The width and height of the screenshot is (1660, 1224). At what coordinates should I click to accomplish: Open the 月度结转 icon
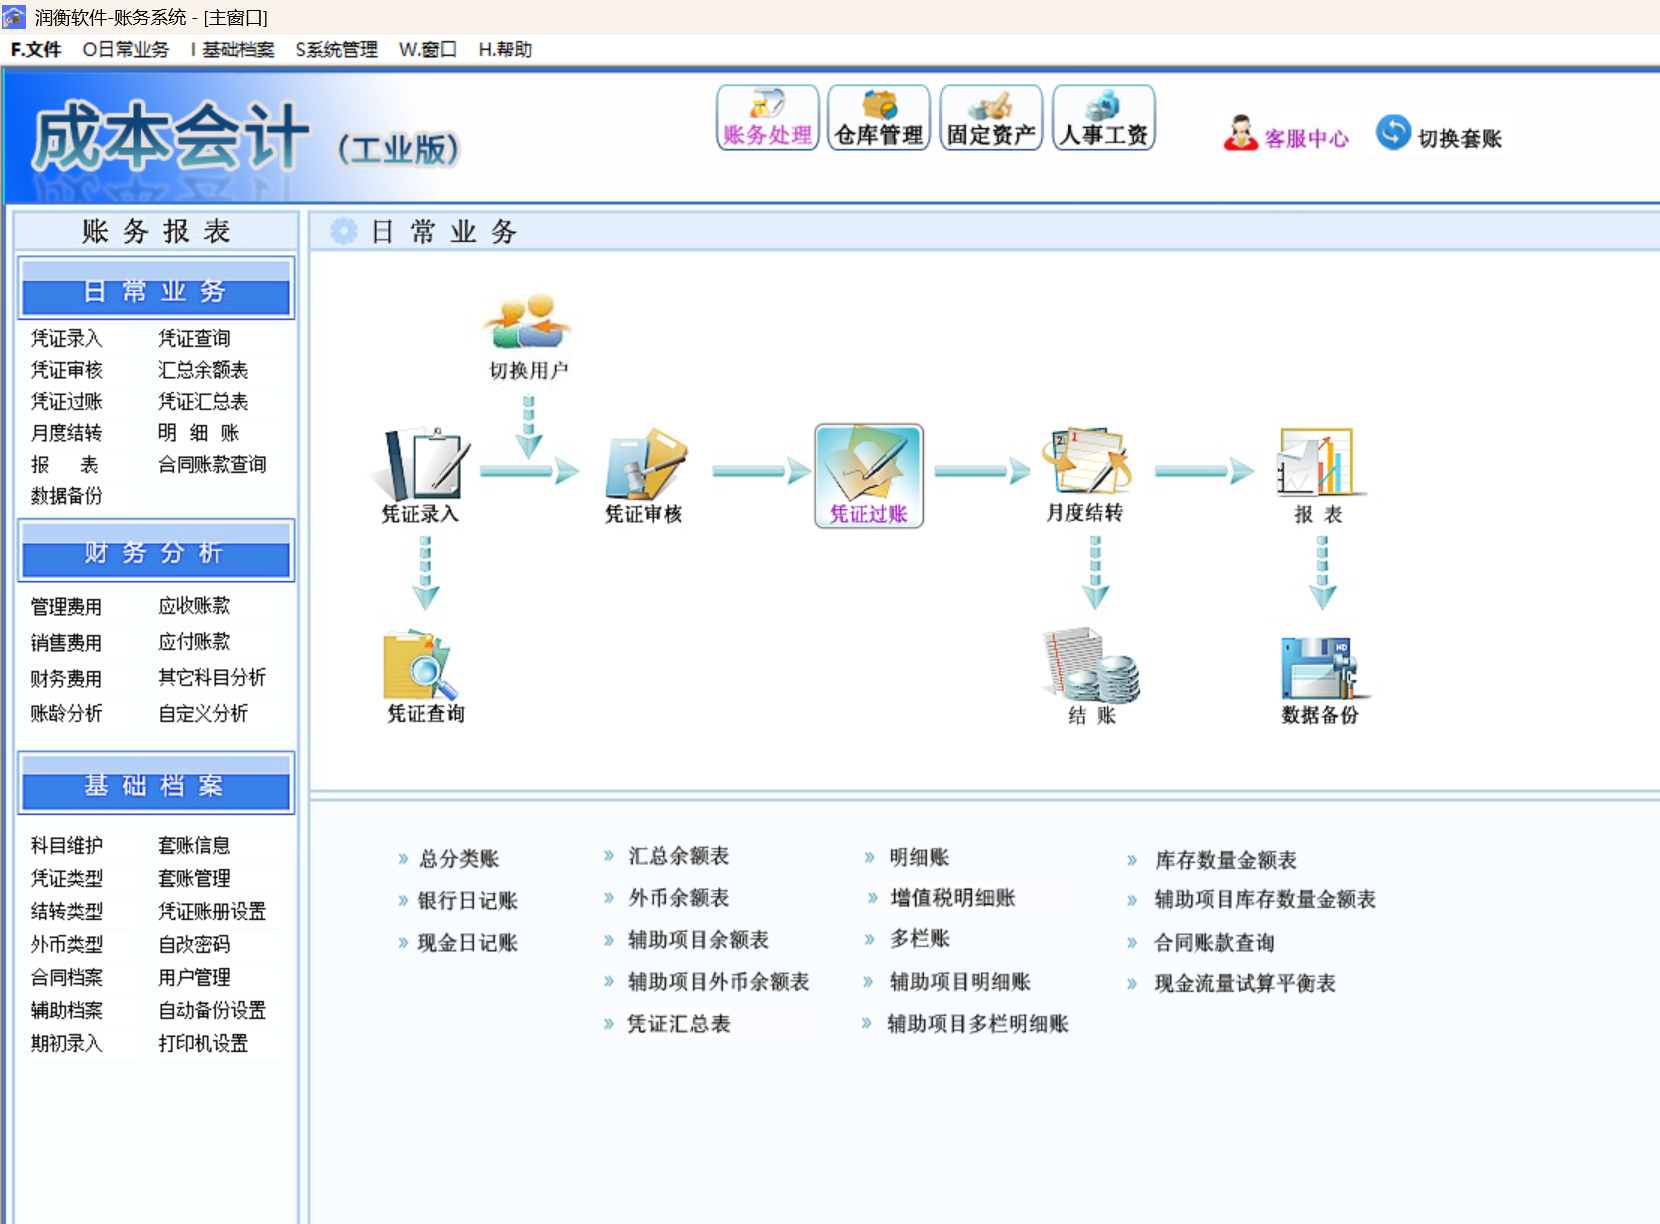(x=1086, y=461)
